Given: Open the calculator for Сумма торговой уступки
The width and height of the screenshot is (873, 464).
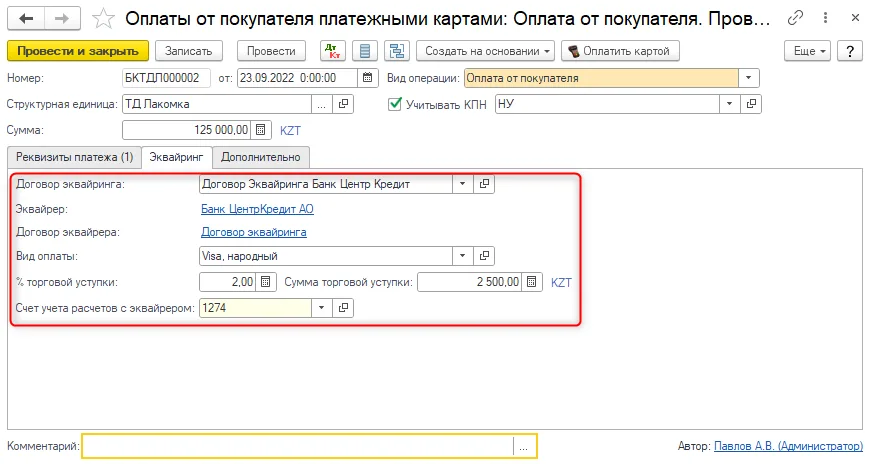Looking at the screenshot, I should [x=532, y=282].
